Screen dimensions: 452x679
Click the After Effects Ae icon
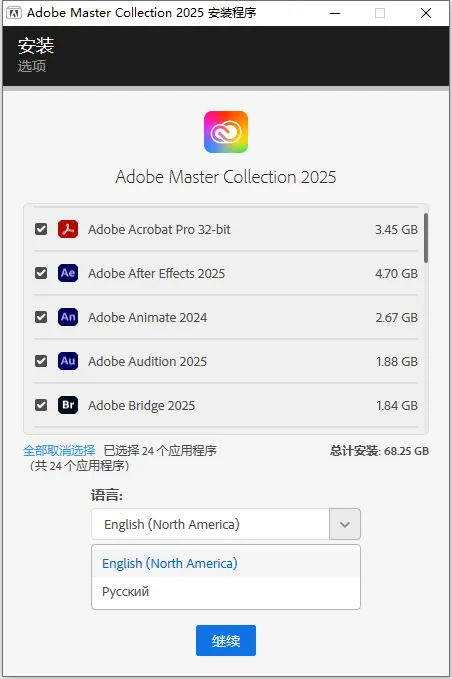pos(68,273)
